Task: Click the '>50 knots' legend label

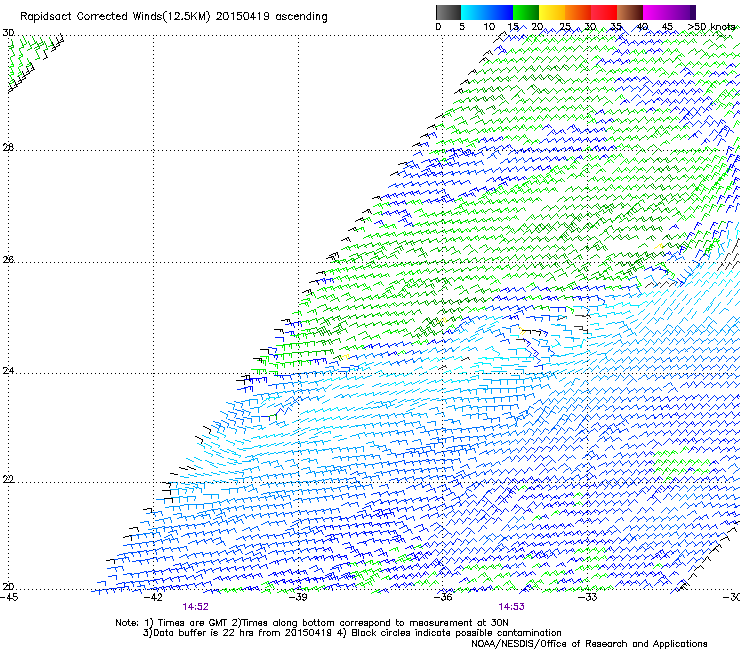Action: point(711,27)
